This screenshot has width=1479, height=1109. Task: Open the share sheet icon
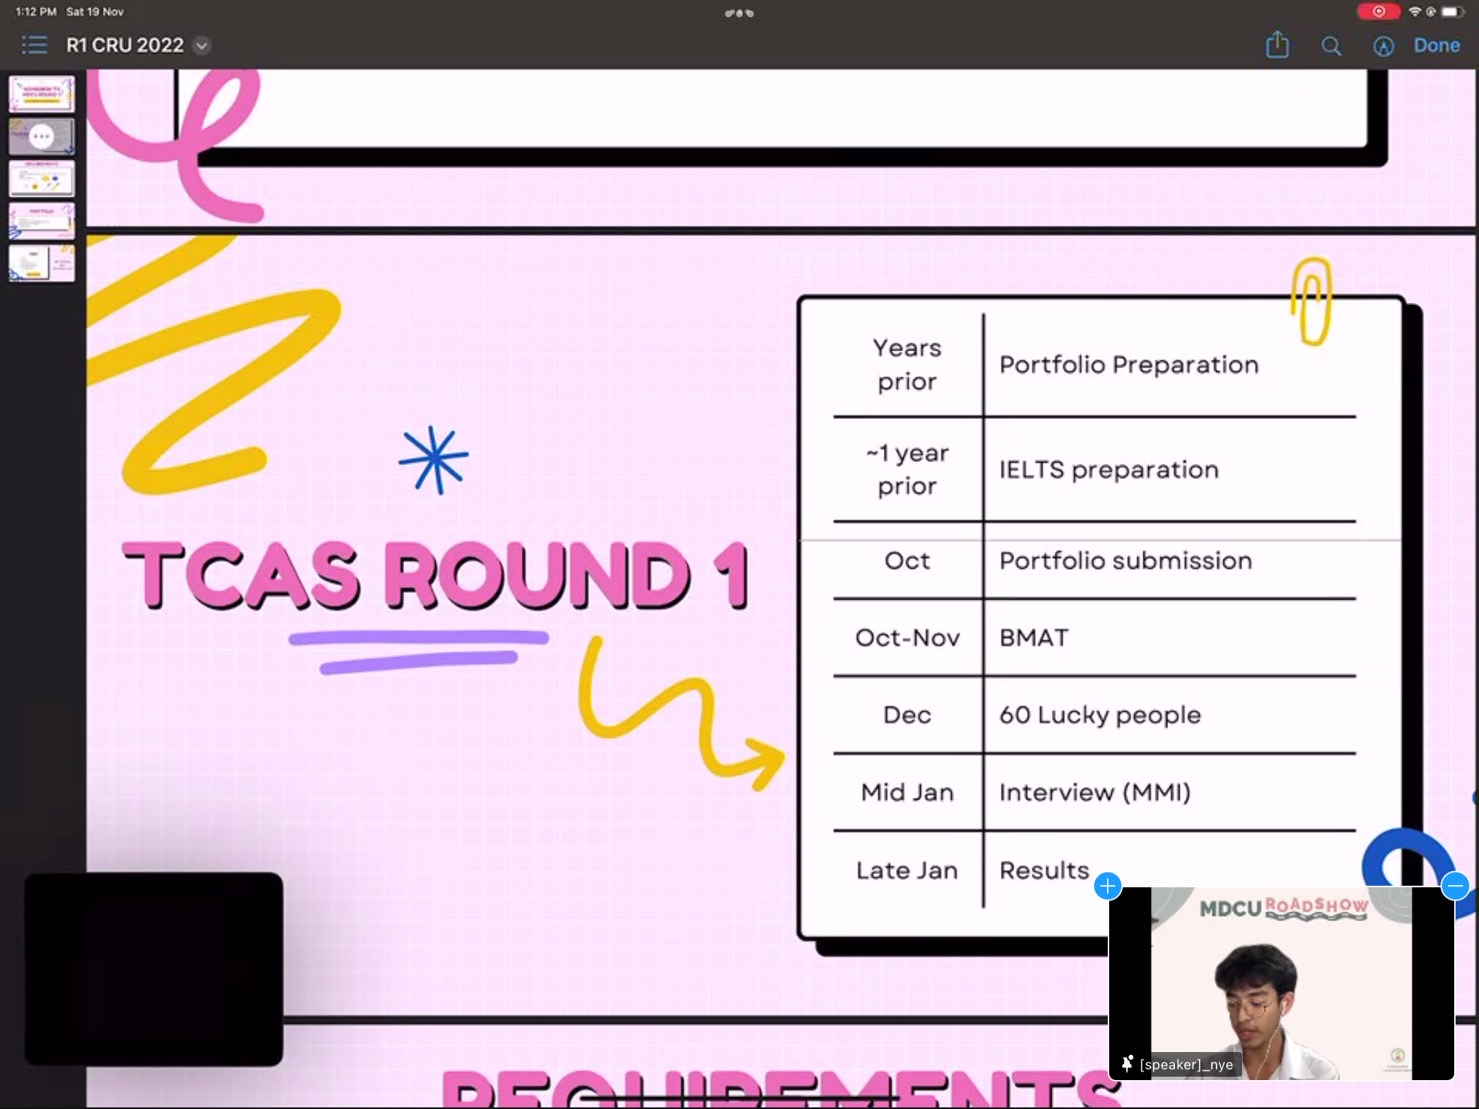click(1277, 45)
